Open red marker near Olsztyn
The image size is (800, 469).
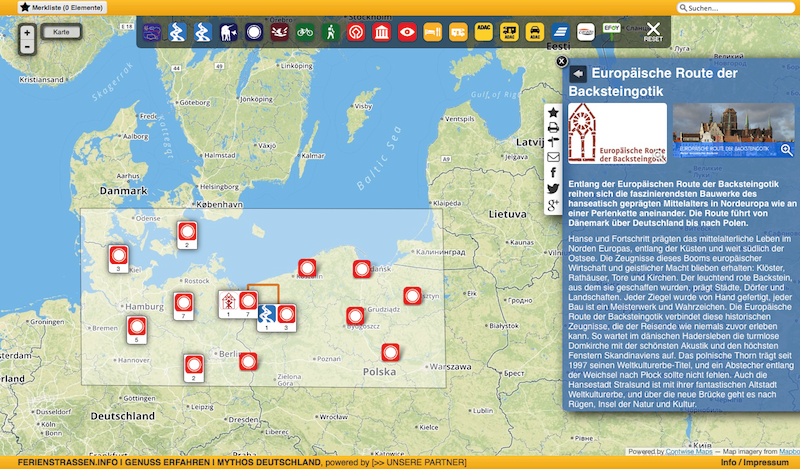tap(412, 295)
